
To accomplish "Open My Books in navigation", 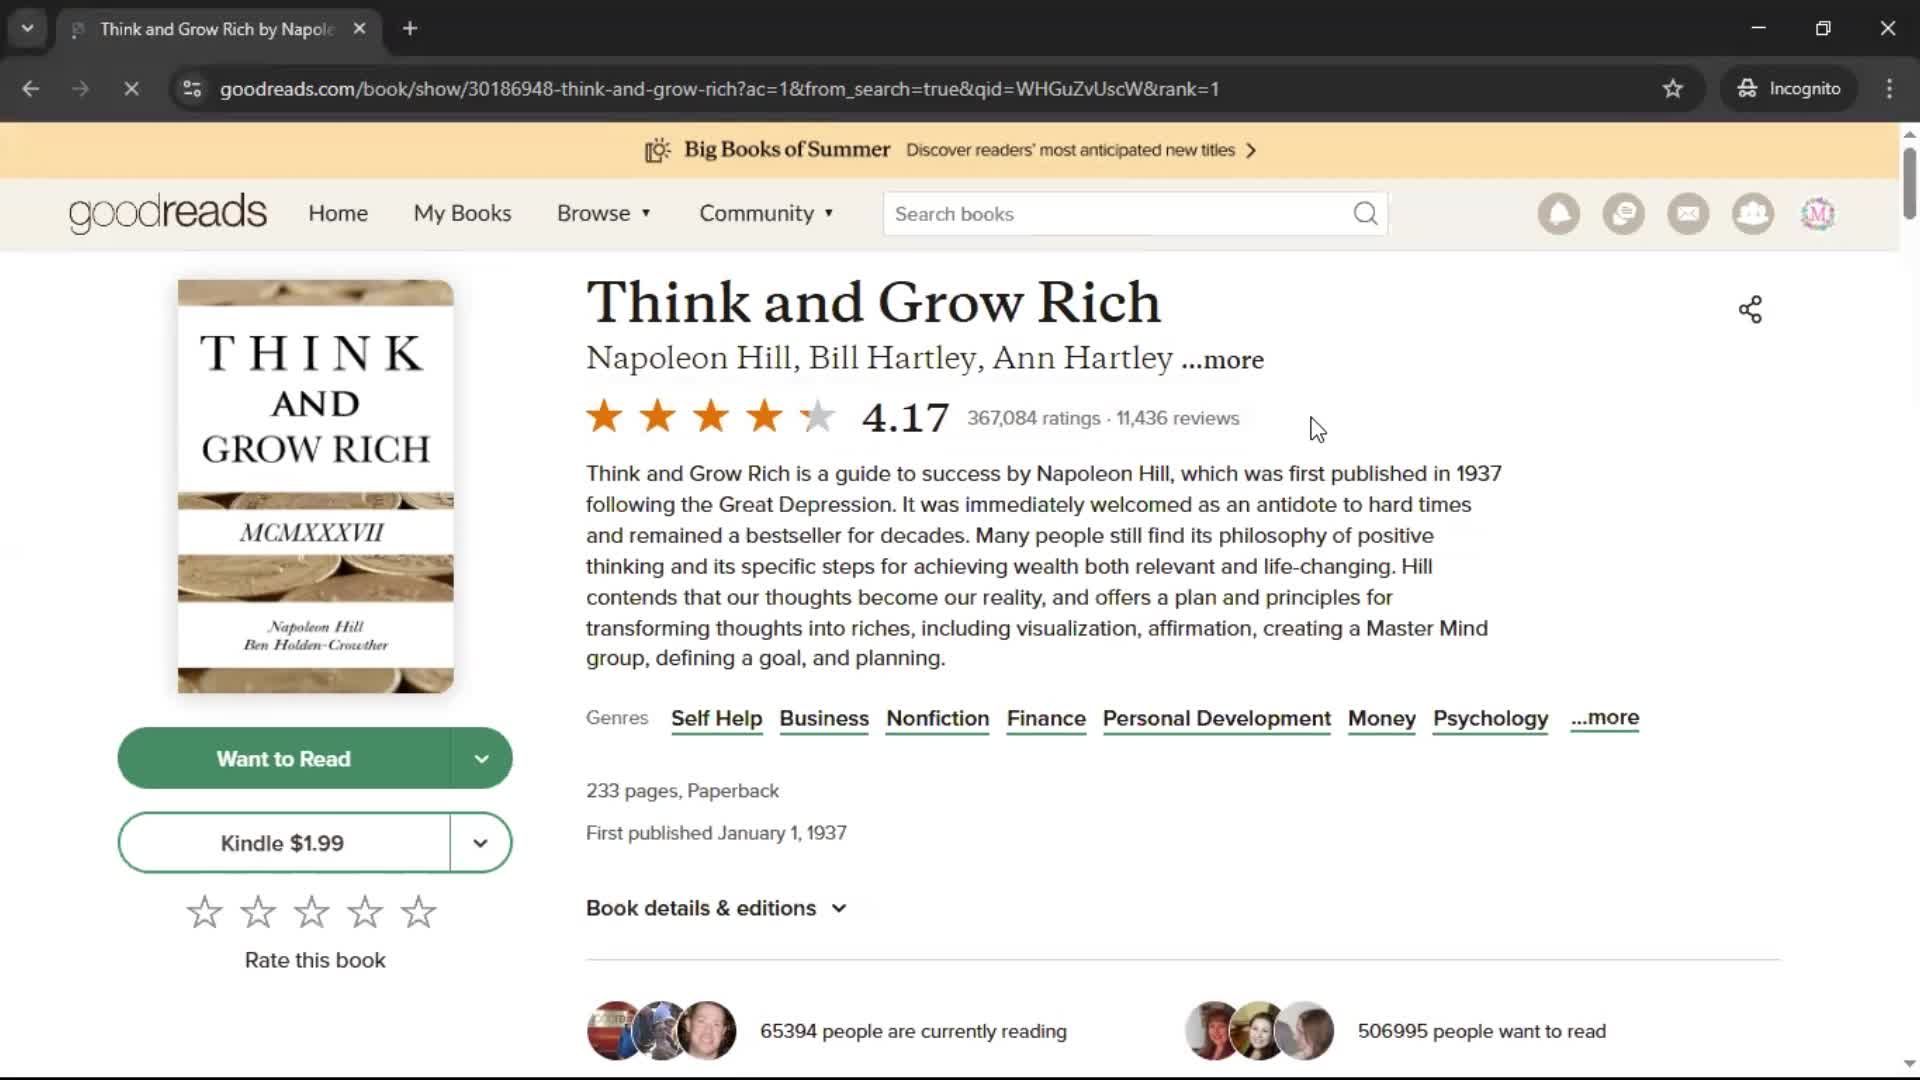I will point(462,213).
